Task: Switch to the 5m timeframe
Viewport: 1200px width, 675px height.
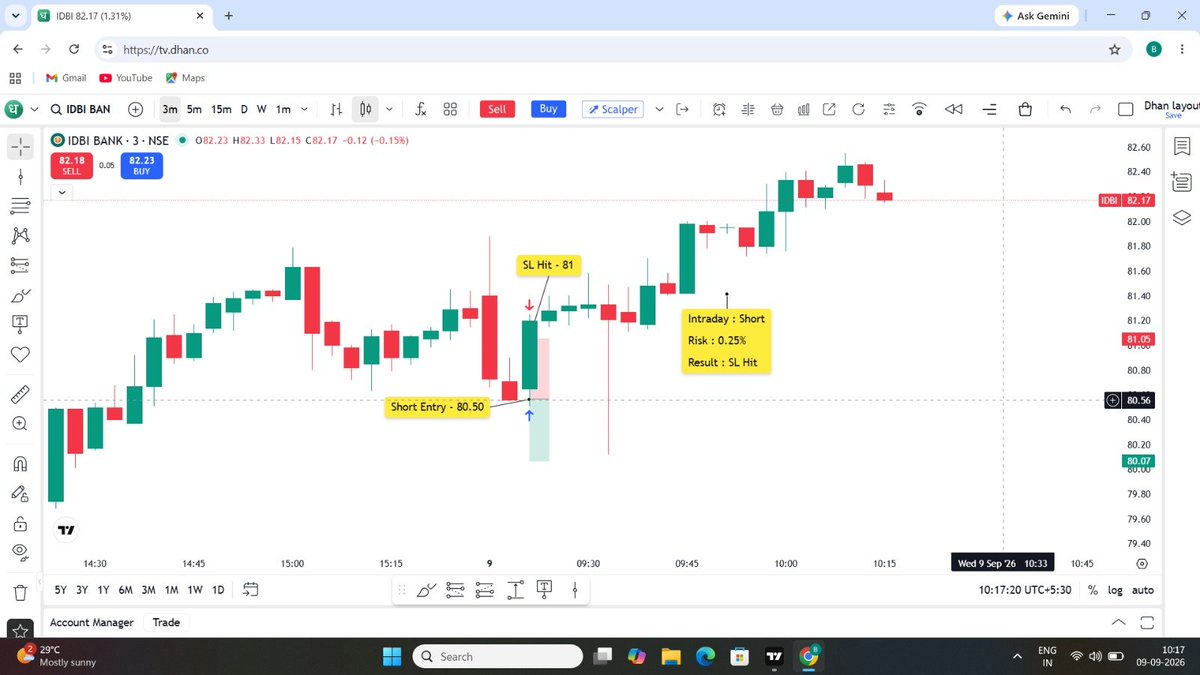Action: pyautogui.click(x=194, y=109)
